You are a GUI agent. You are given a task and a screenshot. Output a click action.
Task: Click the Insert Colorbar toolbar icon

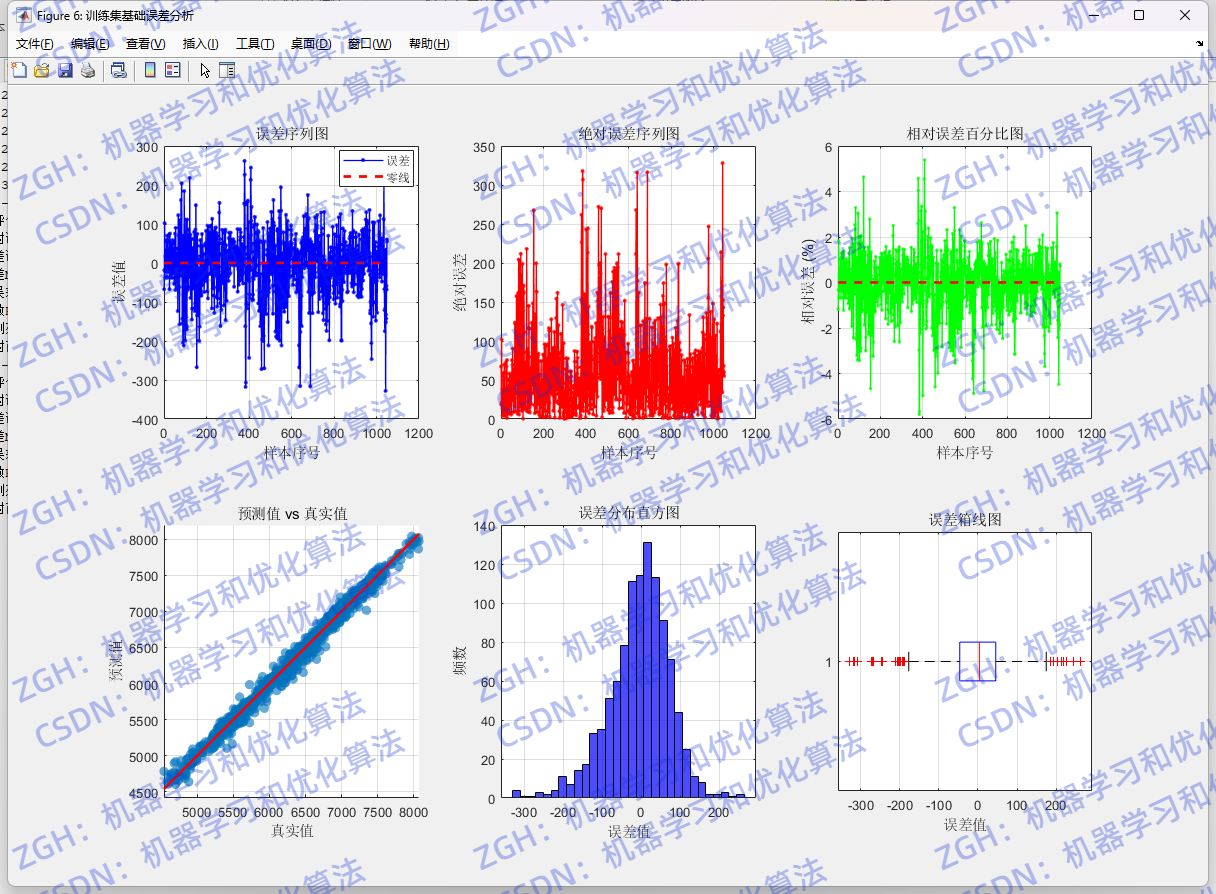pyautogui.click(x=150, y=70)
